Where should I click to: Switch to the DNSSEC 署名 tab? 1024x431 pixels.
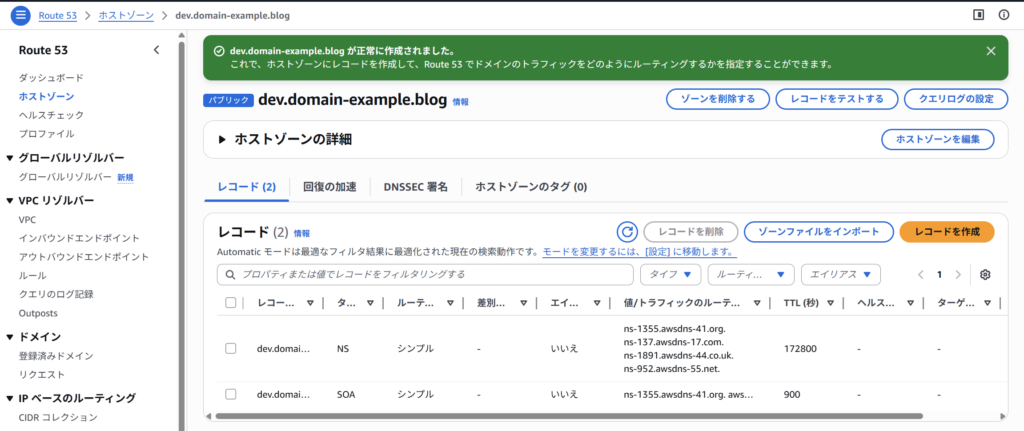click(x=416, y=187)
